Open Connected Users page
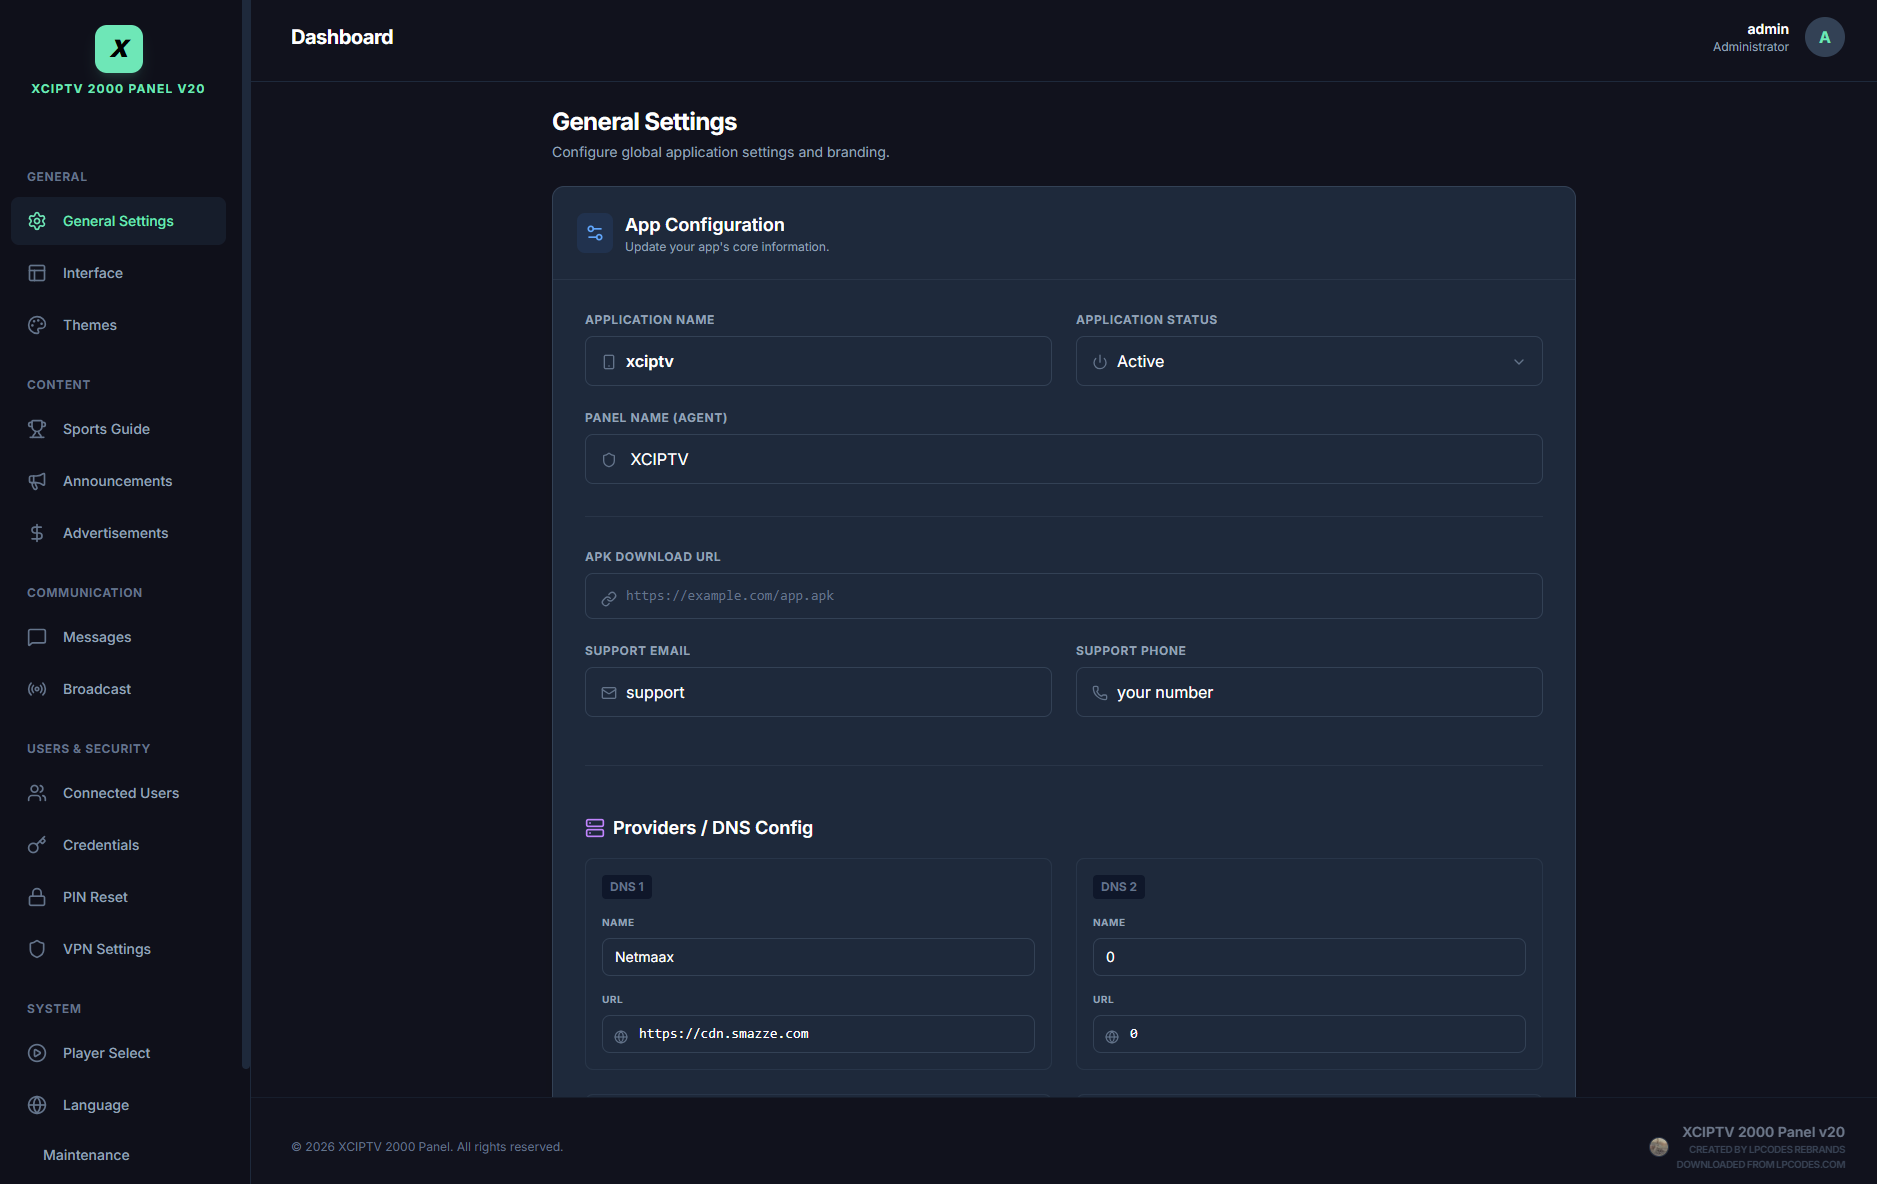Image resolution: width=1877 pixels, height=1184 pixels. coord(121,793)
